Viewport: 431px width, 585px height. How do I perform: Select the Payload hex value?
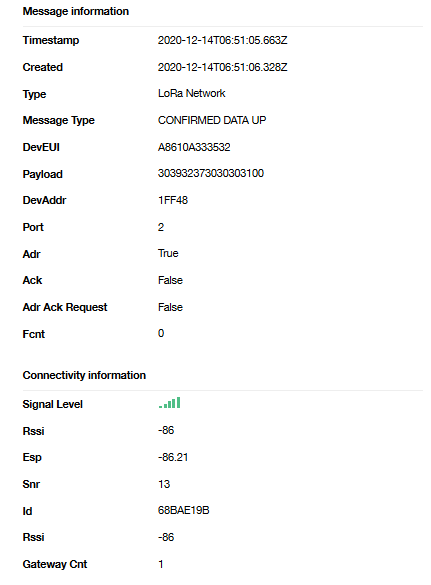click(211, 173)
